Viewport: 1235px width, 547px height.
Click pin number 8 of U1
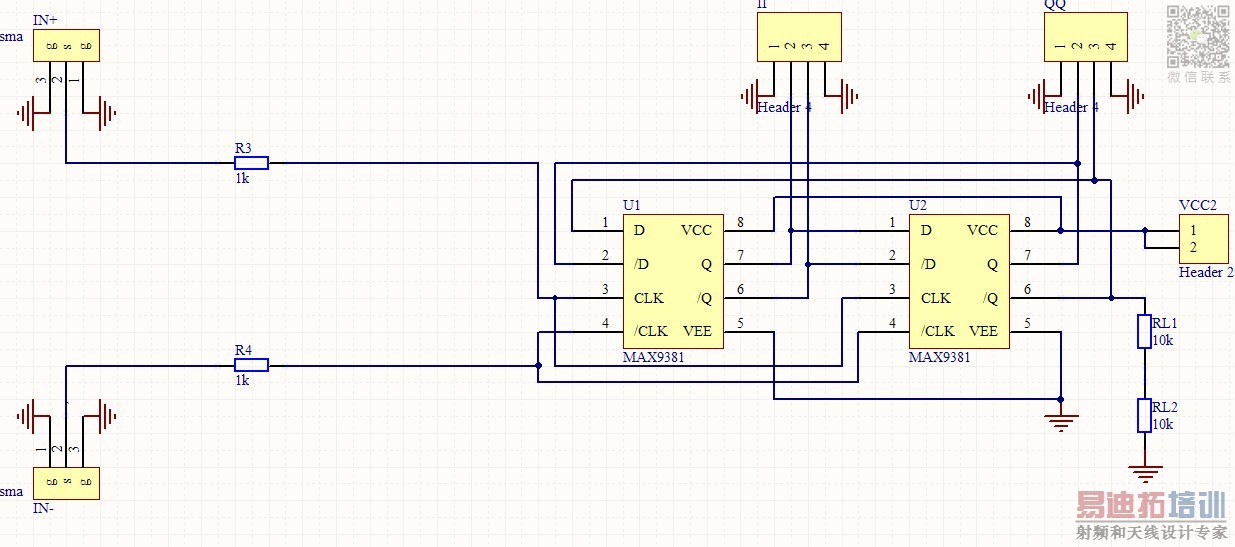(x=740, y=222)
